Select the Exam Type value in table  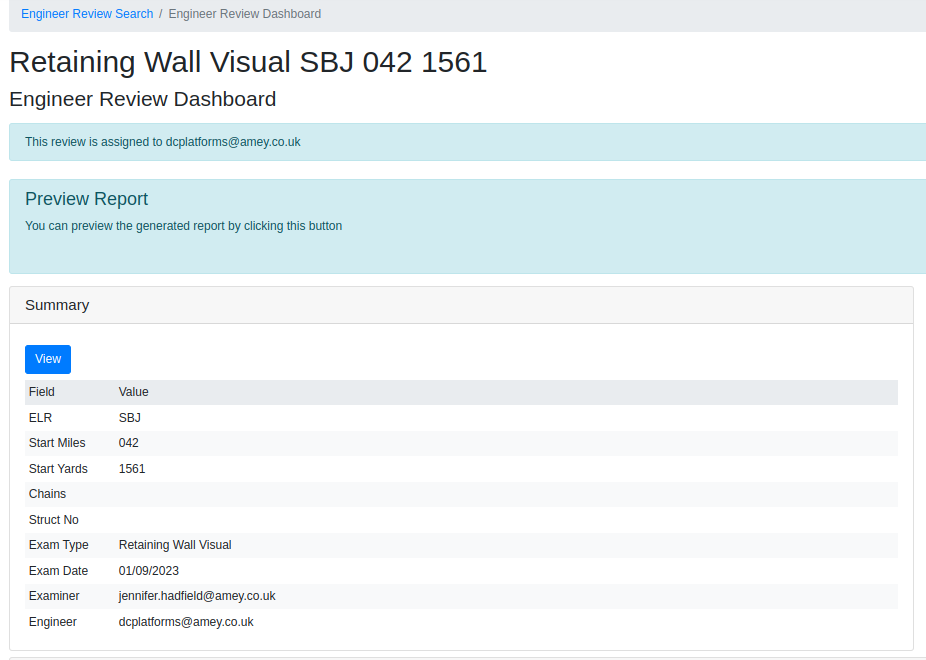pos(175,545)
